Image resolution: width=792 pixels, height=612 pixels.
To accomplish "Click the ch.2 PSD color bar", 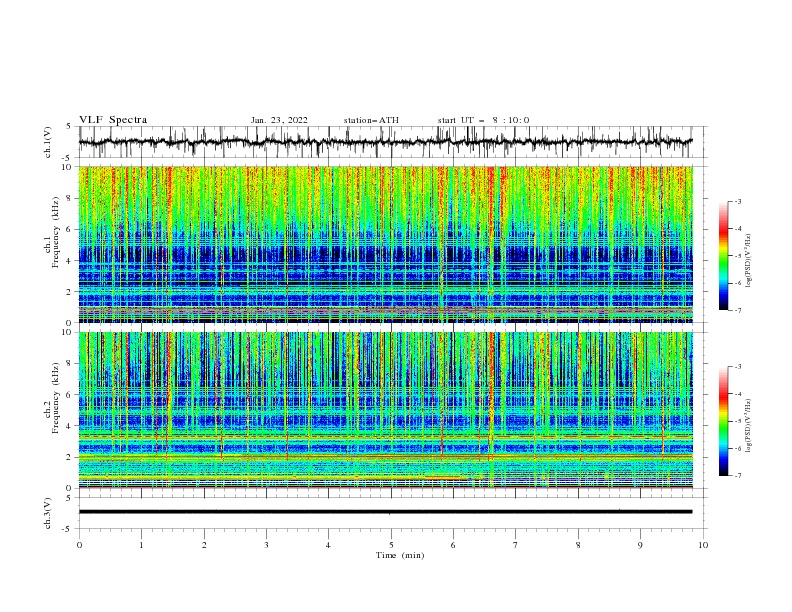I will click(x=723, y=421).
